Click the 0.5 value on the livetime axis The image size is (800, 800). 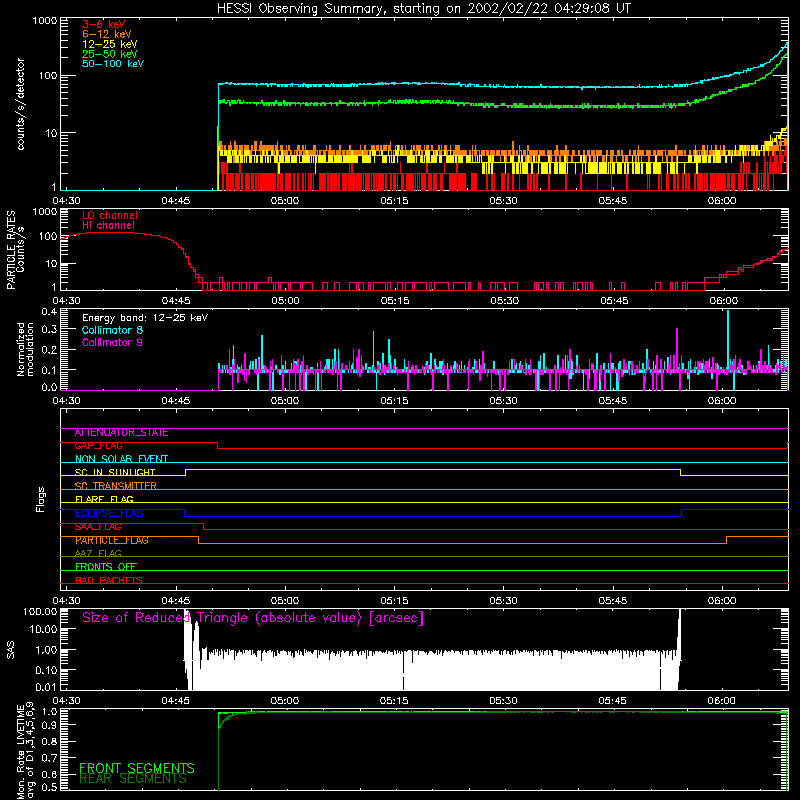49,787
